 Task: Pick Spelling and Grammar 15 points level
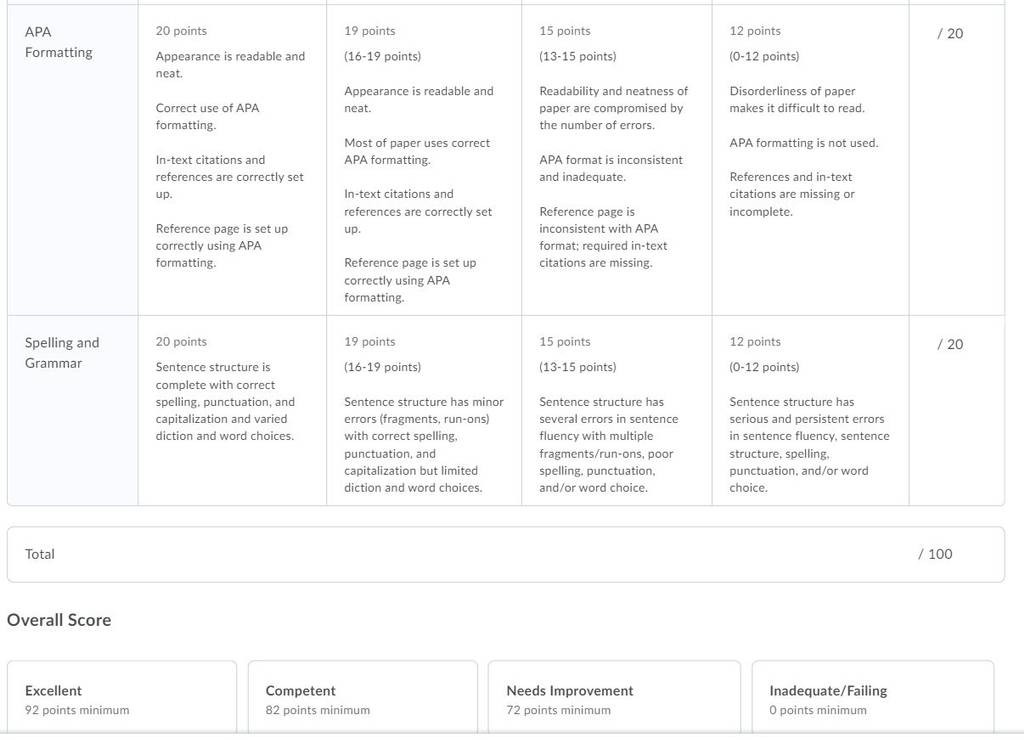[616, 411]
